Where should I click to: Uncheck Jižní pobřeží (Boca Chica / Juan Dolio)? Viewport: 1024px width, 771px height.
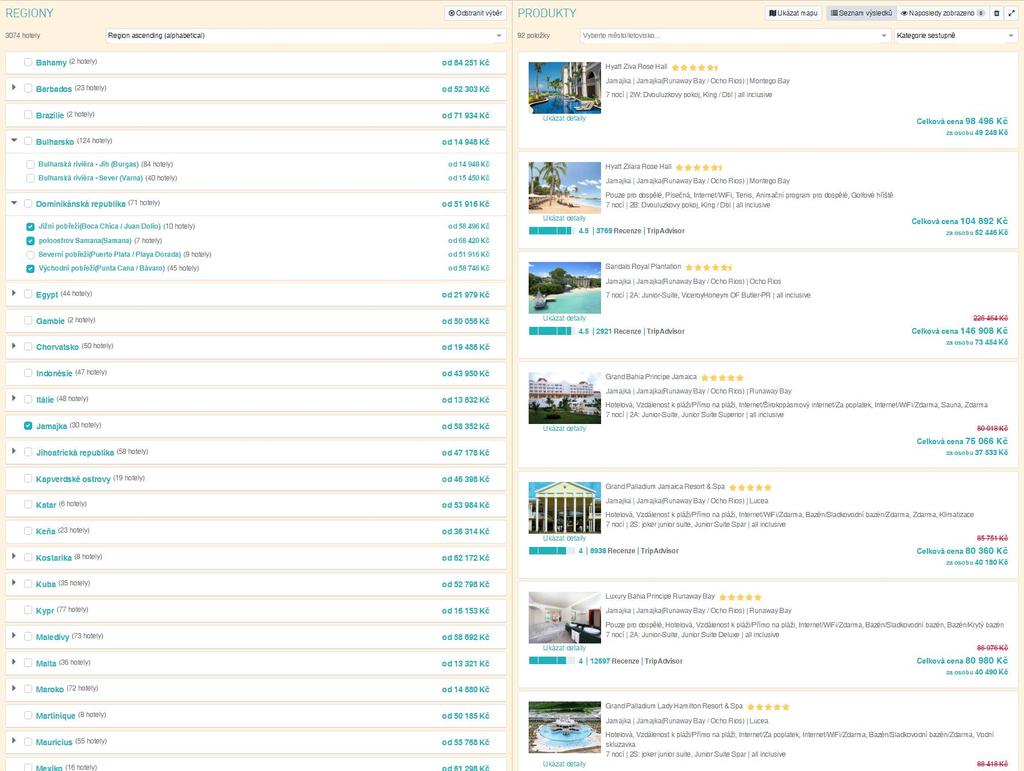pos(30,227)
